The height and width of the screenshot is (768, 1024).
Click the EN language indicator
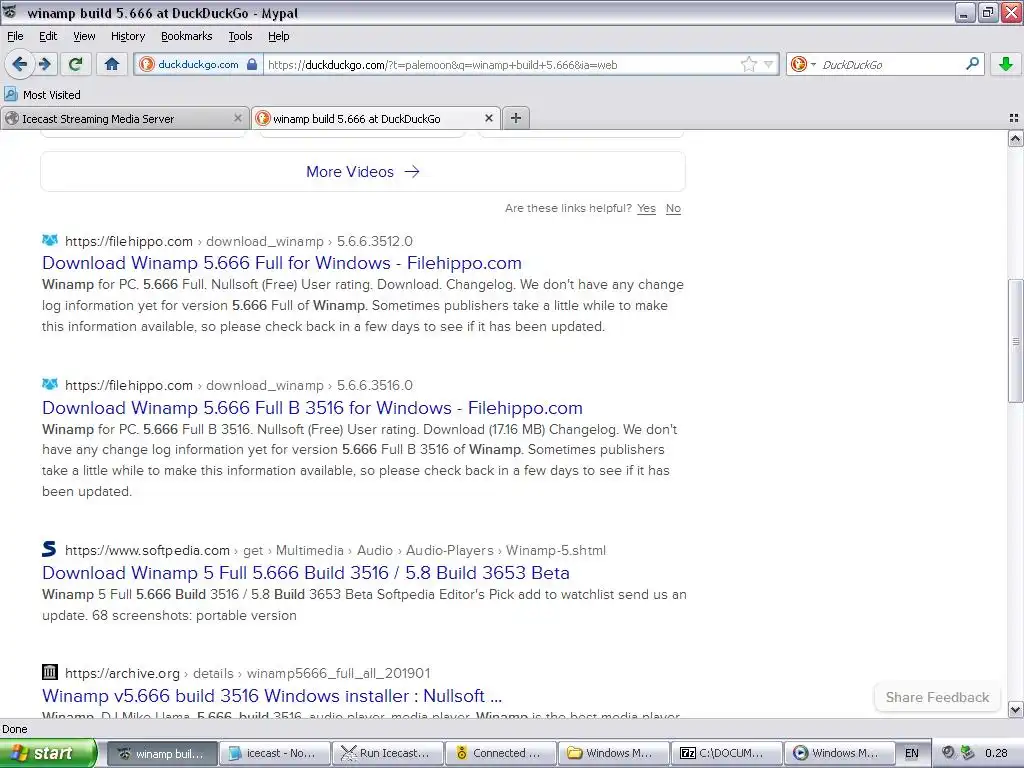(912, 753)
